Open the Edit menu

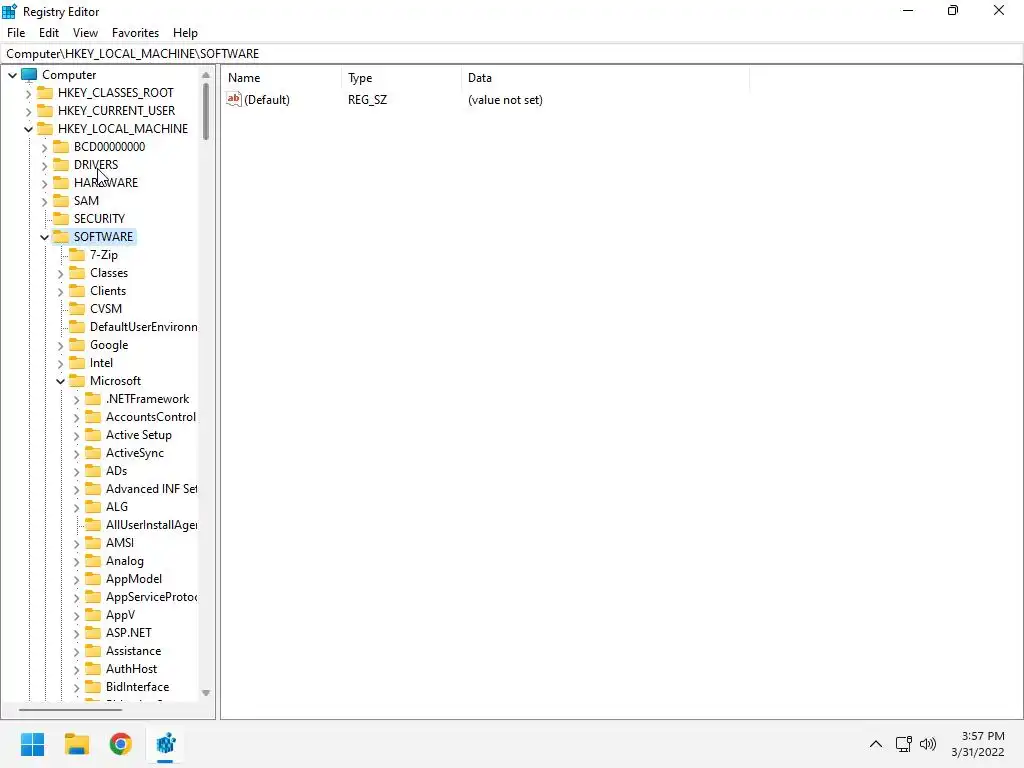pyautogui.click(x=49, y=33)
